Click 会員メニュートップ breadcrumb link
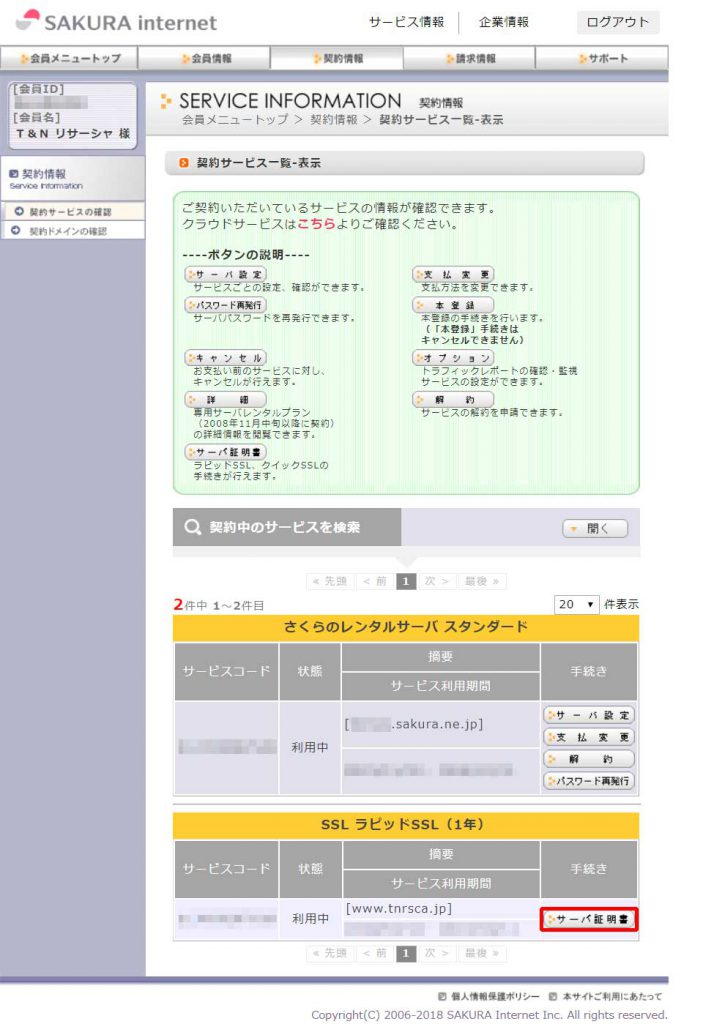703x1024 pixels. pos(235,120)
